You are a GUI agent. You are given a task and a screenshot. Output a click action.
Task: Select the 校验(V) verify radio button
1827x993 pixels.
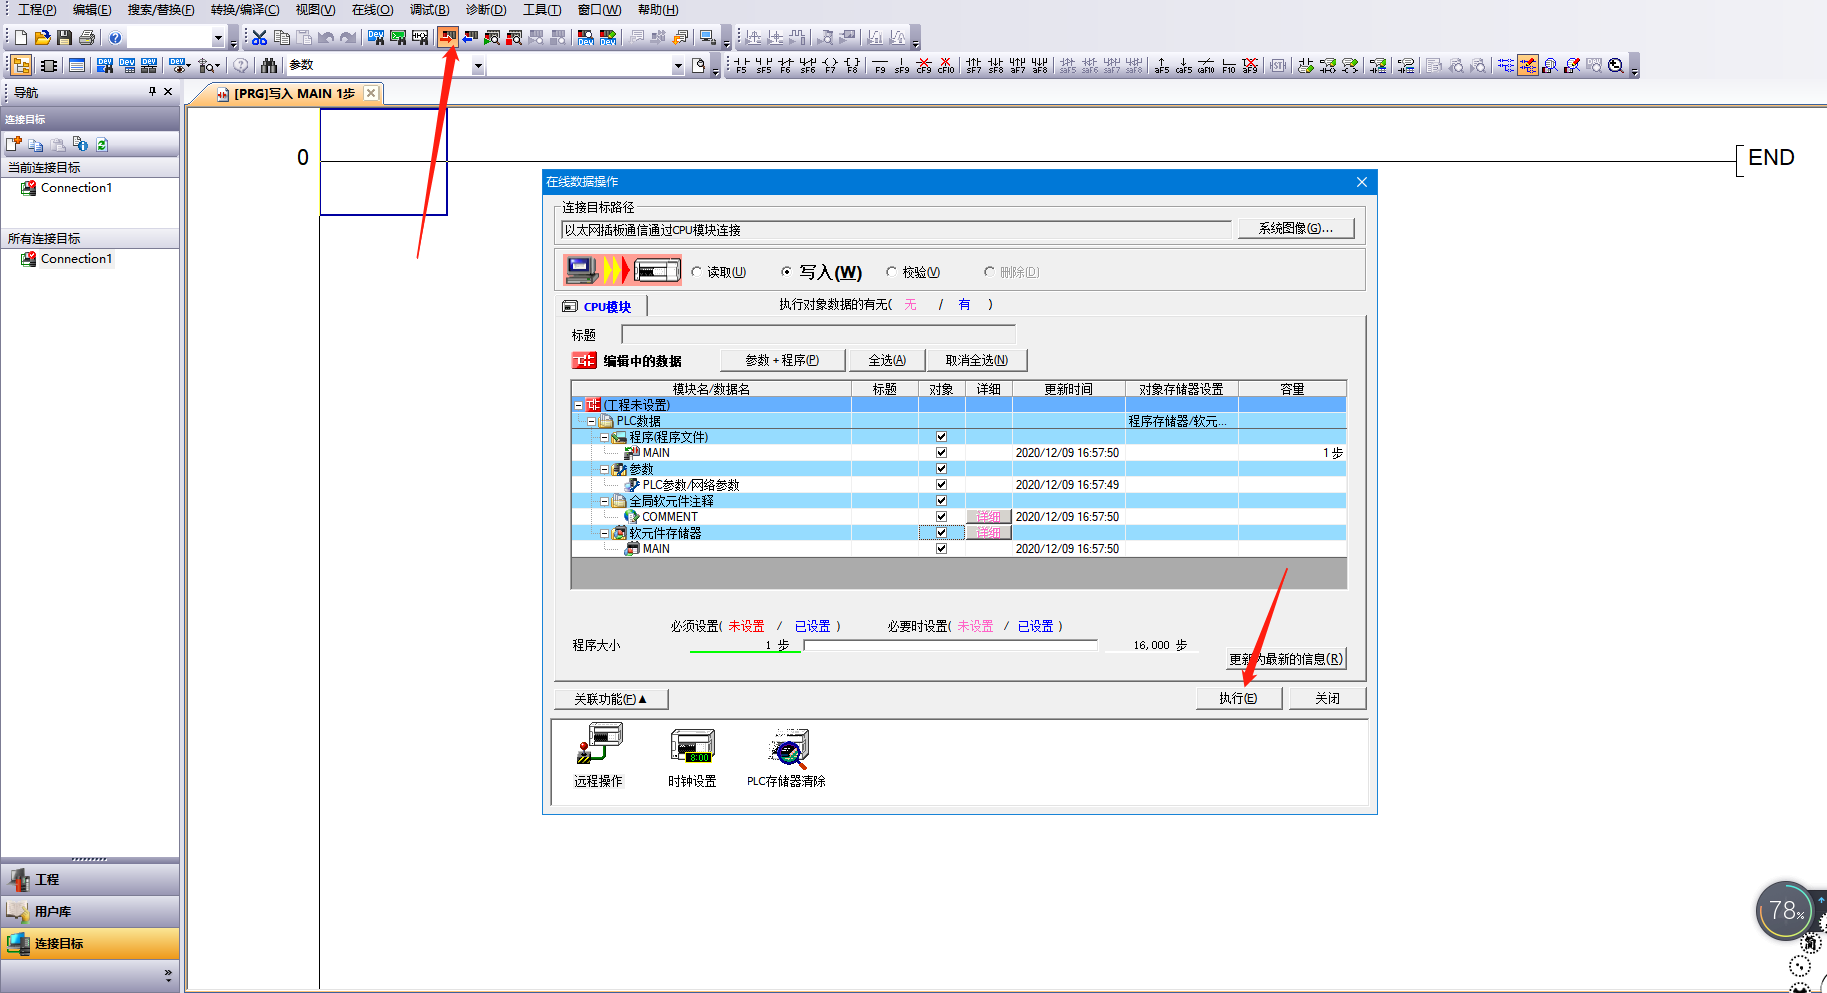click(x=891, y=272)
